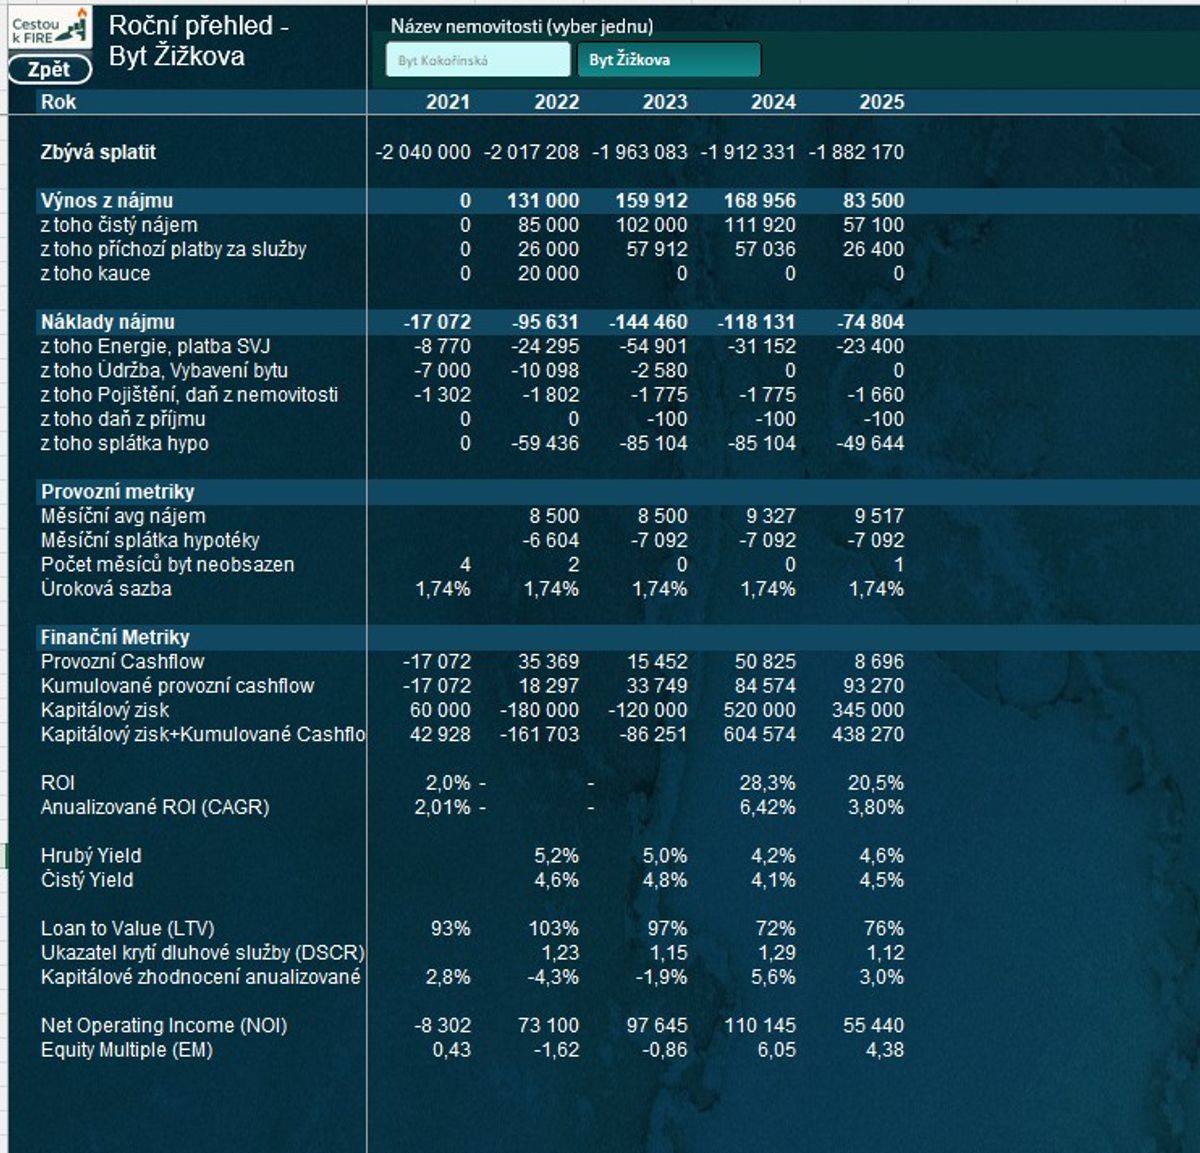Image resolution: width=1200 pixels, height=1153 pixels.
Task: Select Byt Kokořínská in the property slicer
Action: tap(477, 60)
